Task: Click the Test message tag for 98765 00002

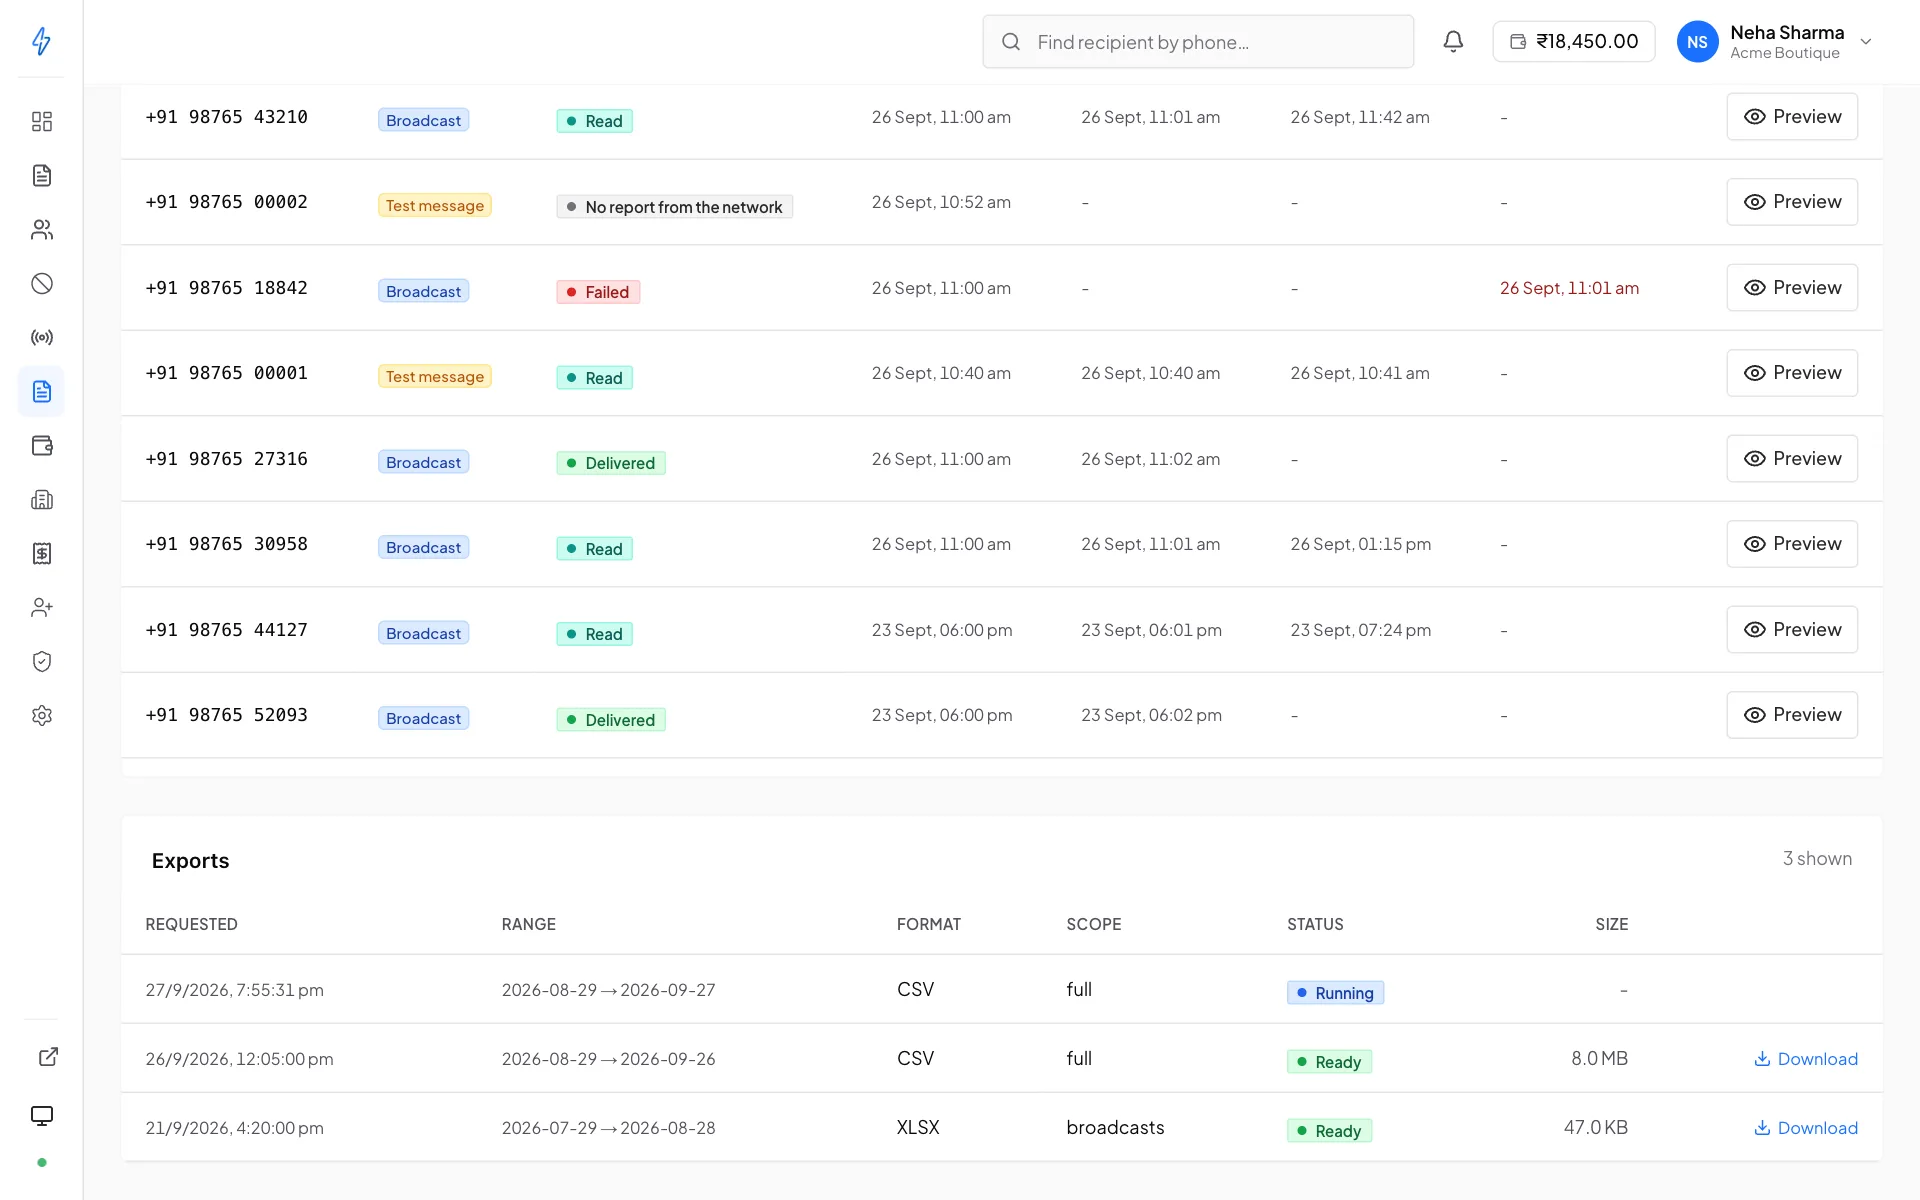Action: [435, 206]
